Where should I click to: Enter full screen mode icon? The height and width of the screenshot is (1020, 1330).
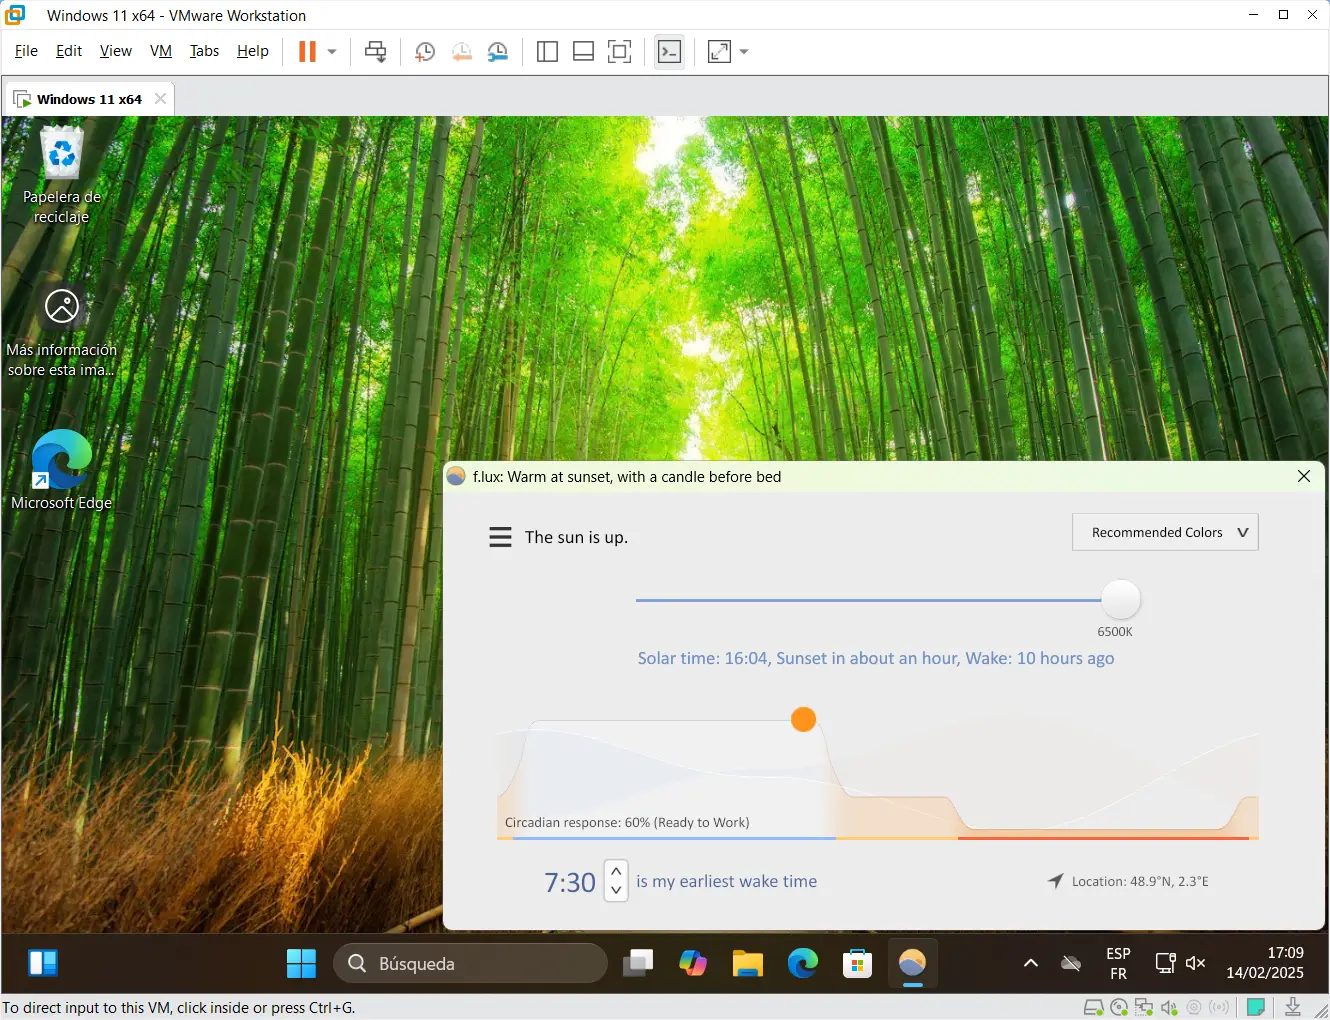pyautogui.click(x=620, y=52)
